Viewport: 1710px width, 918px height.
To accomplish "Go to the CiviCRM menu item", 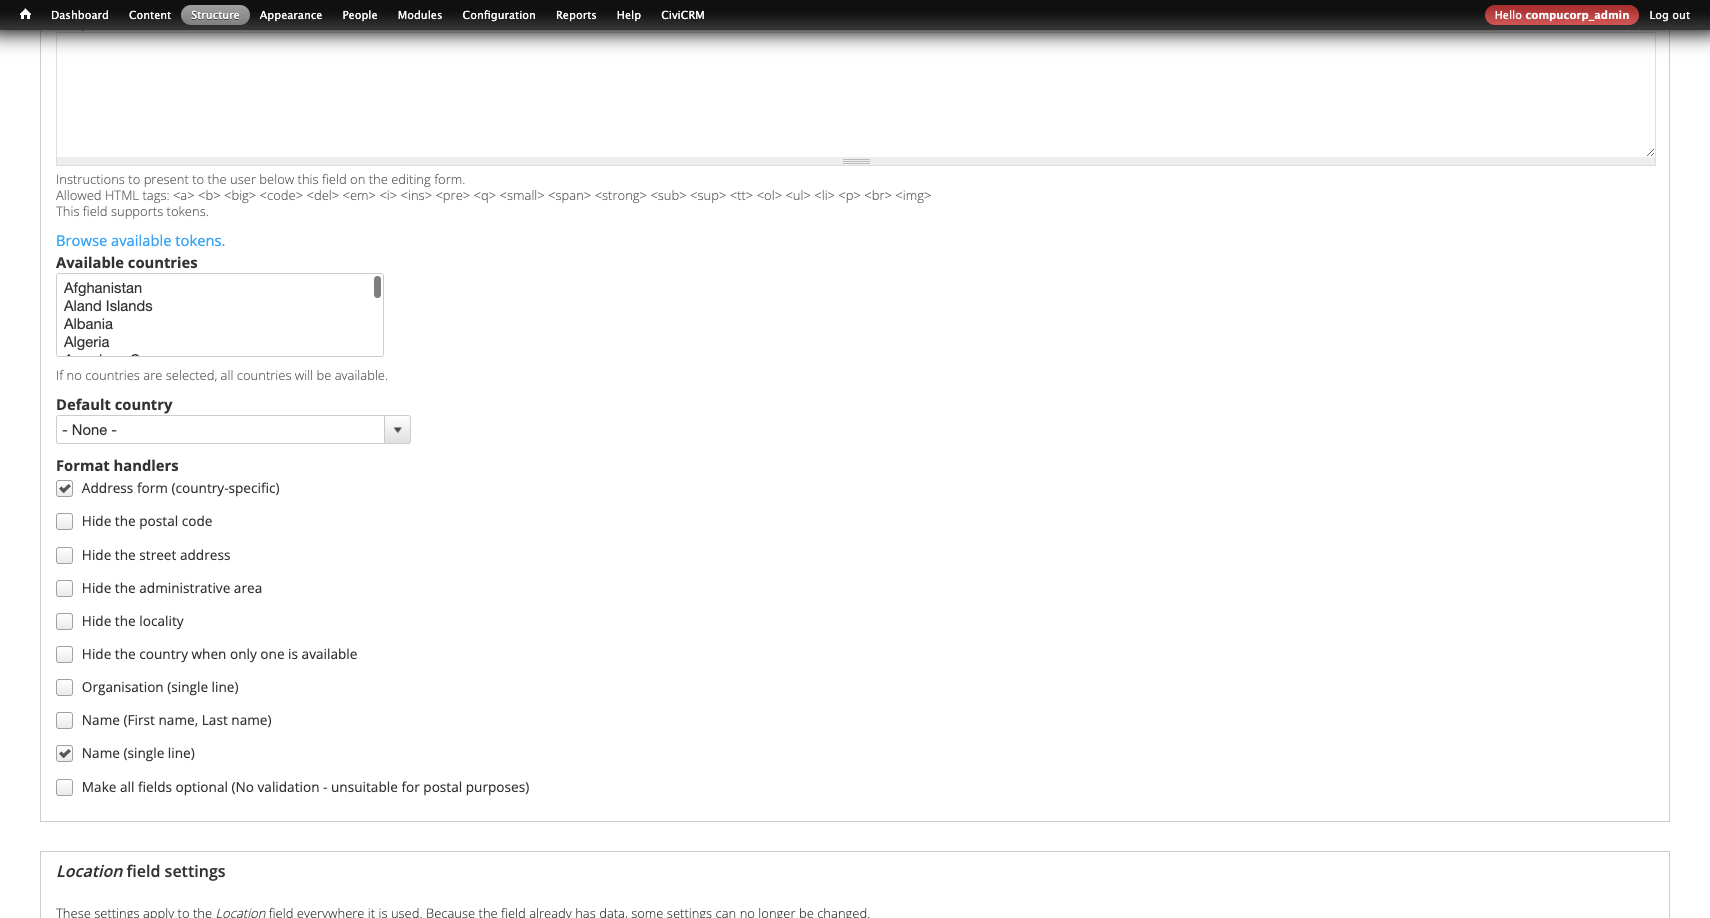I will tap(682, 15).
